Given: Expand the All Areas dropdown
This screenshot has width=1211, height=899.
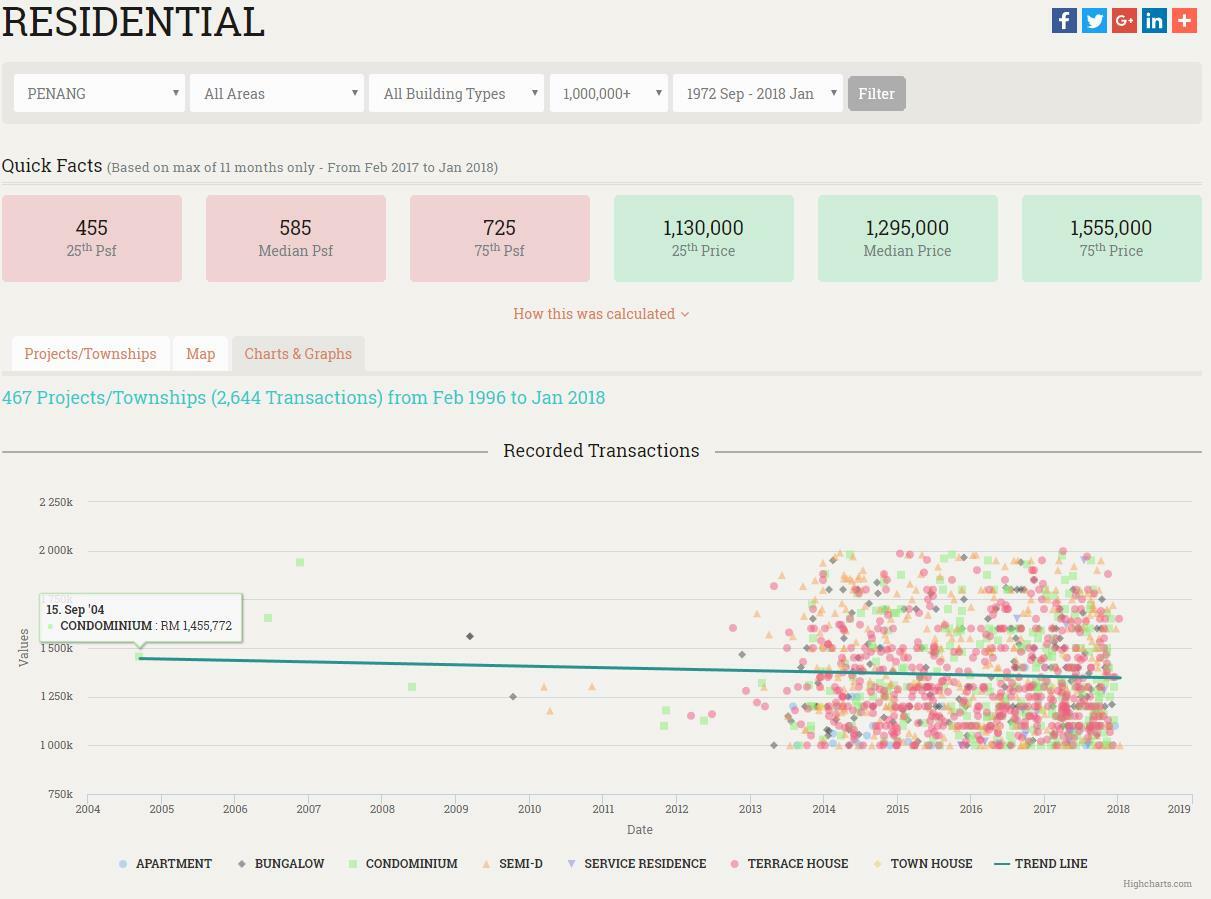Looking at the screenshot, I should coord(277,93).
